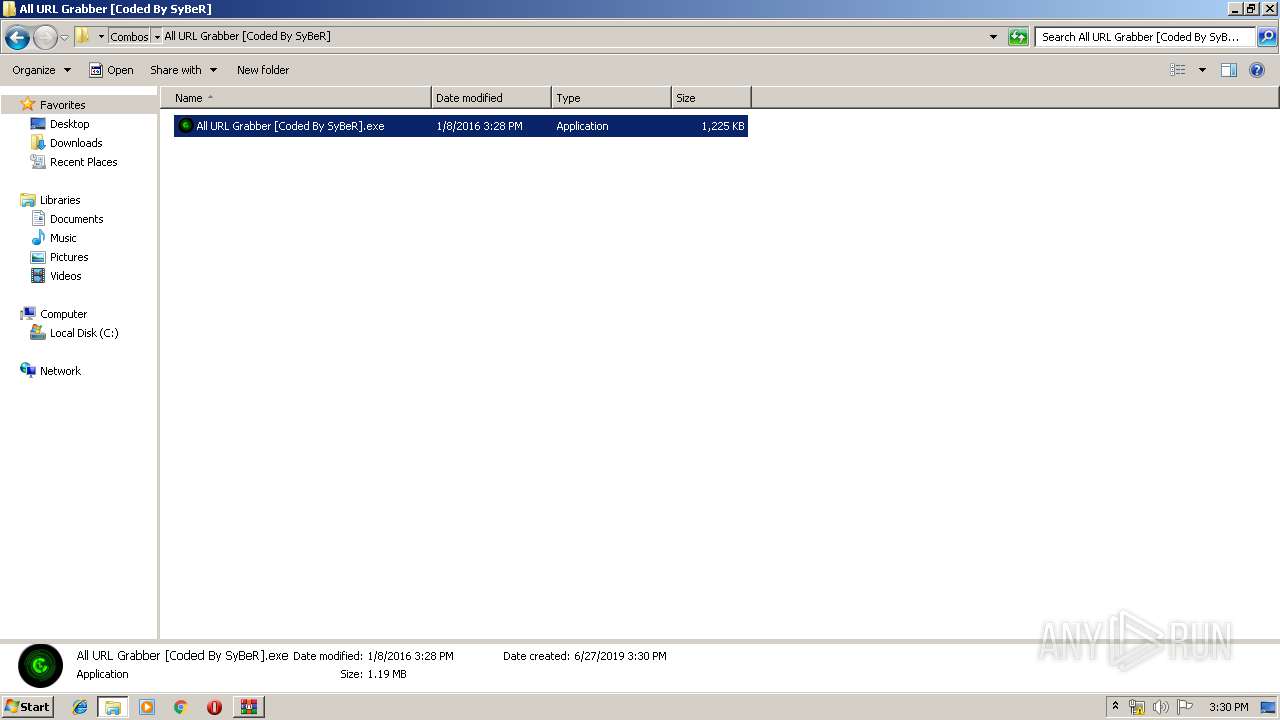Click the WinRAR taskbar button
Image resolution: width=1280 pixels, height=720 pixels.
point(248,707)
